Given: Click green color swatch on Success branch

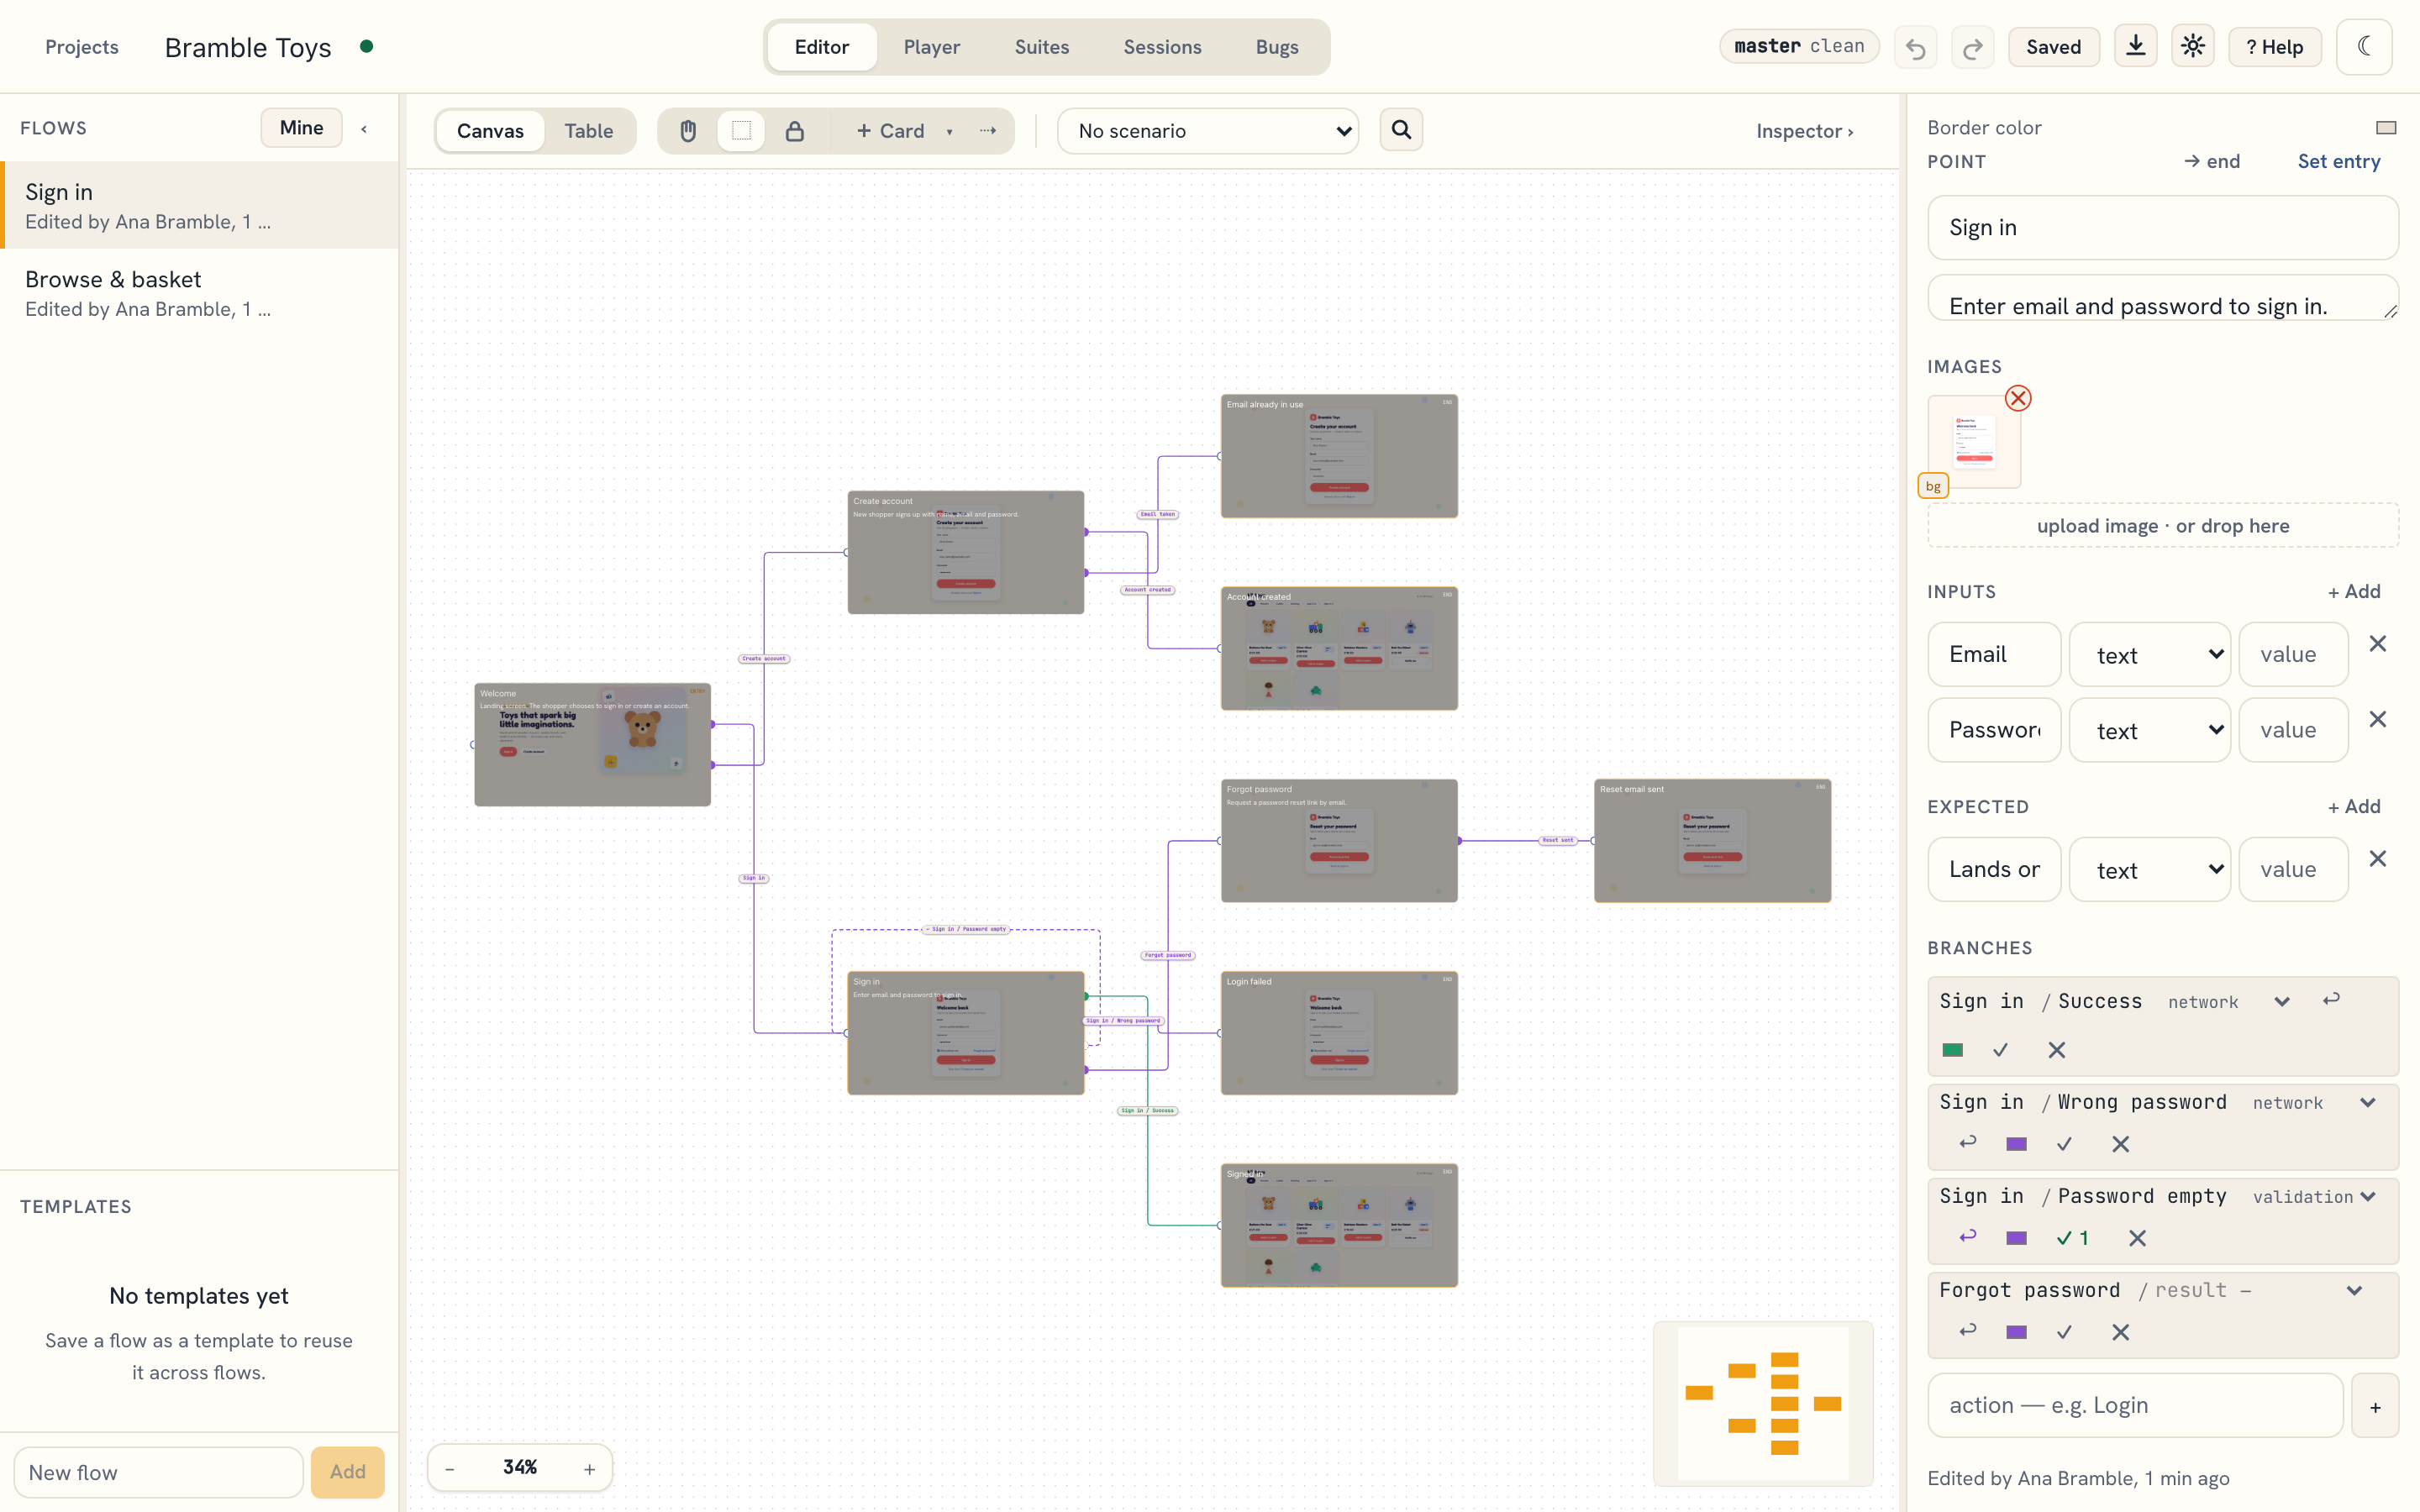Looking at the screenshot, I should 1952,1050.
